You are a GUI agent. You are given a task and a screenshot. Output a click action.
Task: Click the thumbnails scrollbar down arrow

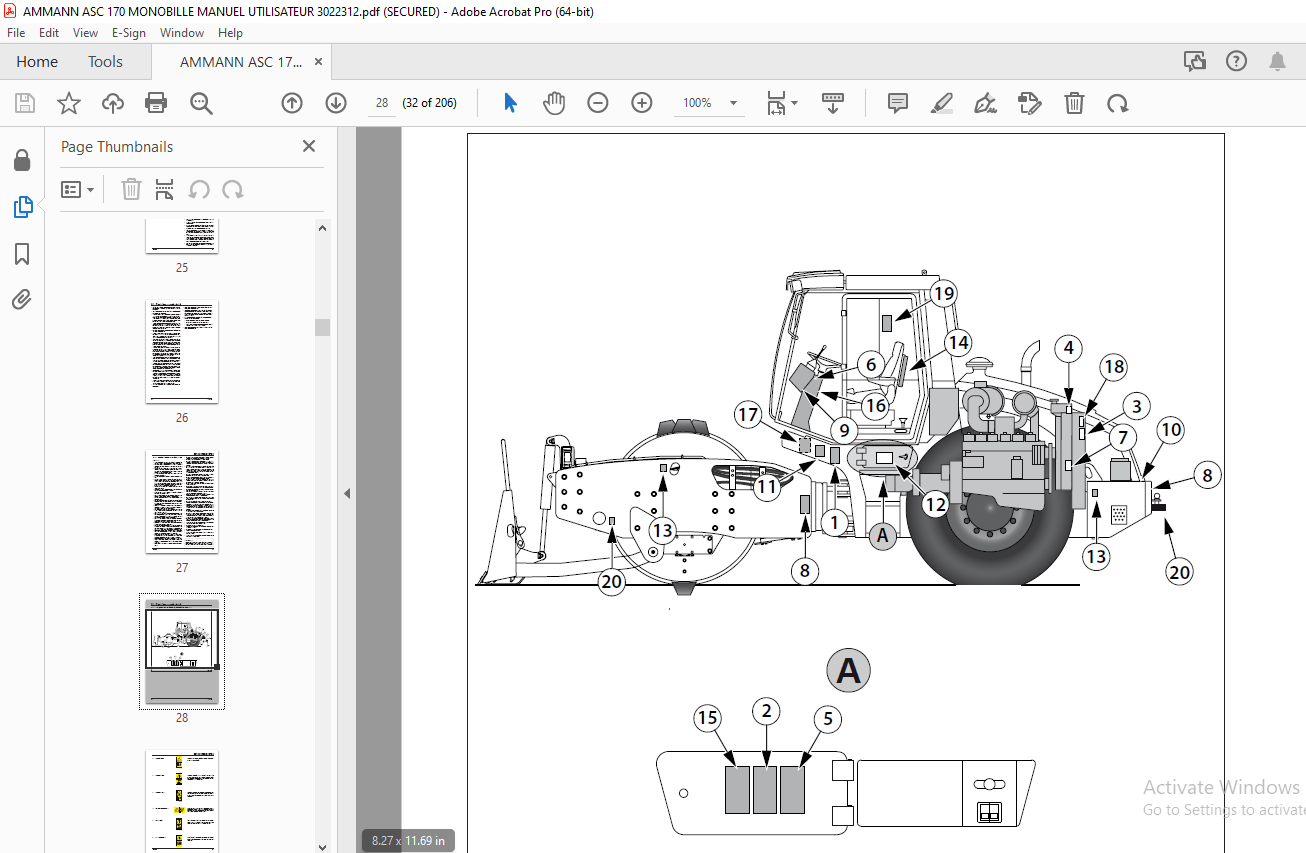[x=323, y=846]
